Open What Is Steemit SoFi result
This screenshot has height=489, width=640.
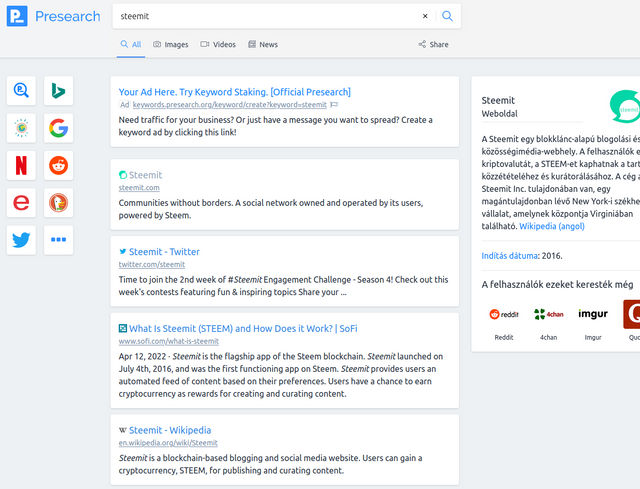[x=243, y=329]
